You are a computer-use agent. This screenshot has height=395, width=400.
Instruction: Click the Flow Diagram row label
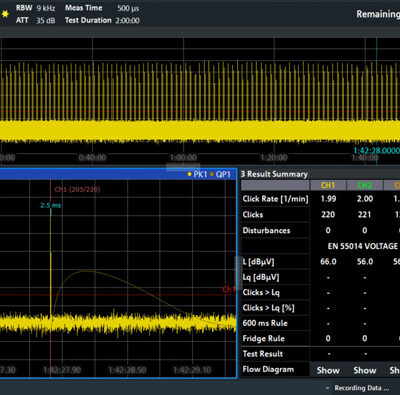click(x=268, y=370)
